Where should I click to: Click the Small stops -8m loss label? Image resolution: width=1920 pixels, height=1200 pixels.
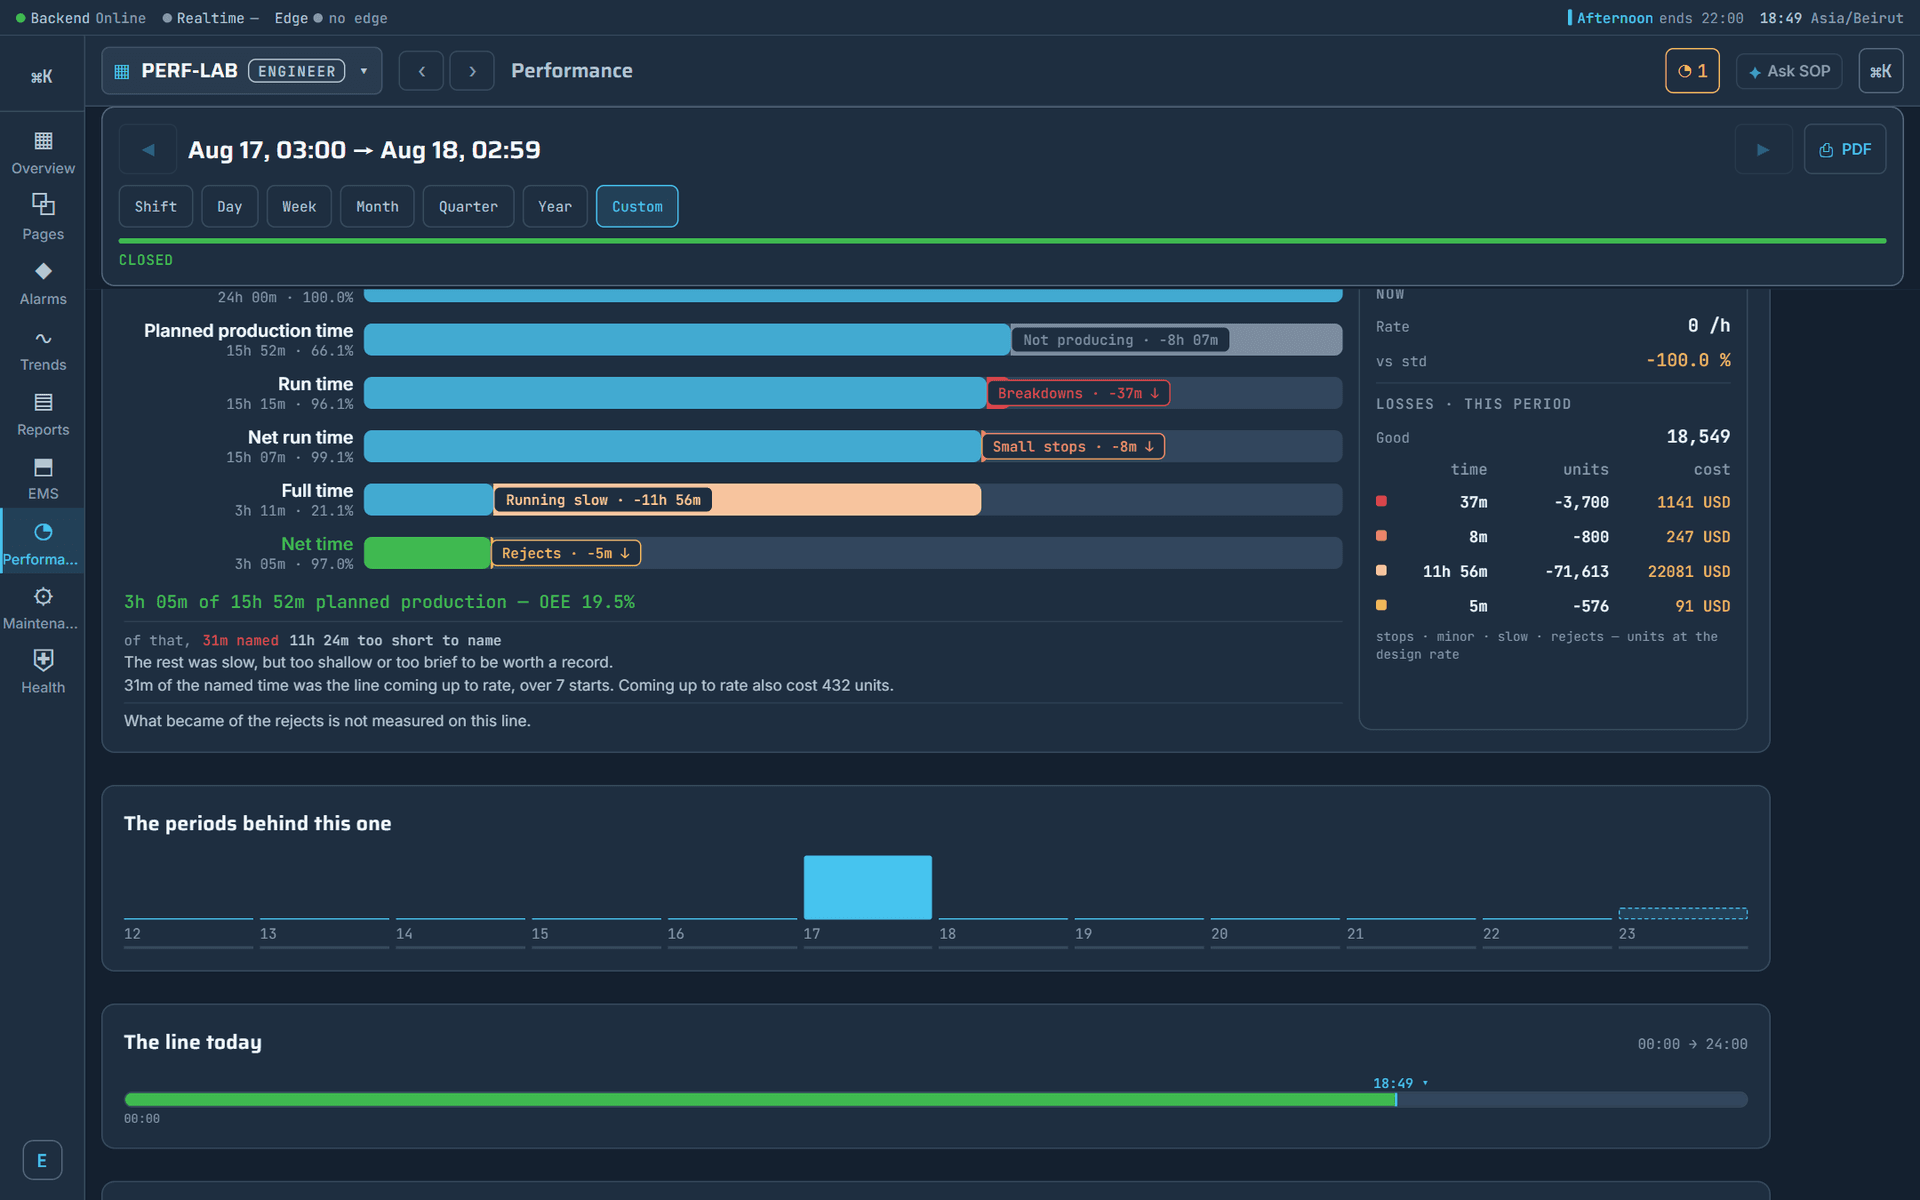pyautogui.click(x=1072, y=447)
